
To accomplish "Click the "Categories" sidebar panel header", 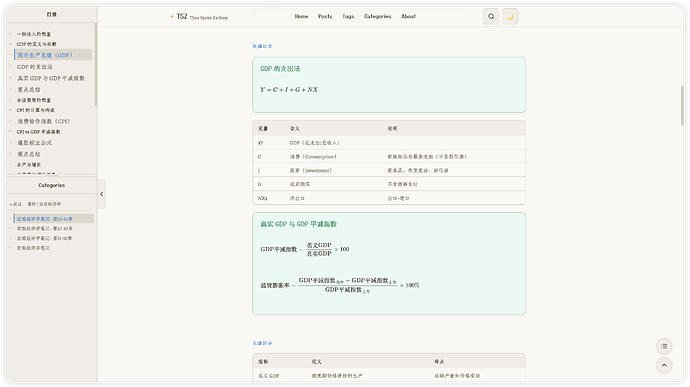I will (51, 185).
